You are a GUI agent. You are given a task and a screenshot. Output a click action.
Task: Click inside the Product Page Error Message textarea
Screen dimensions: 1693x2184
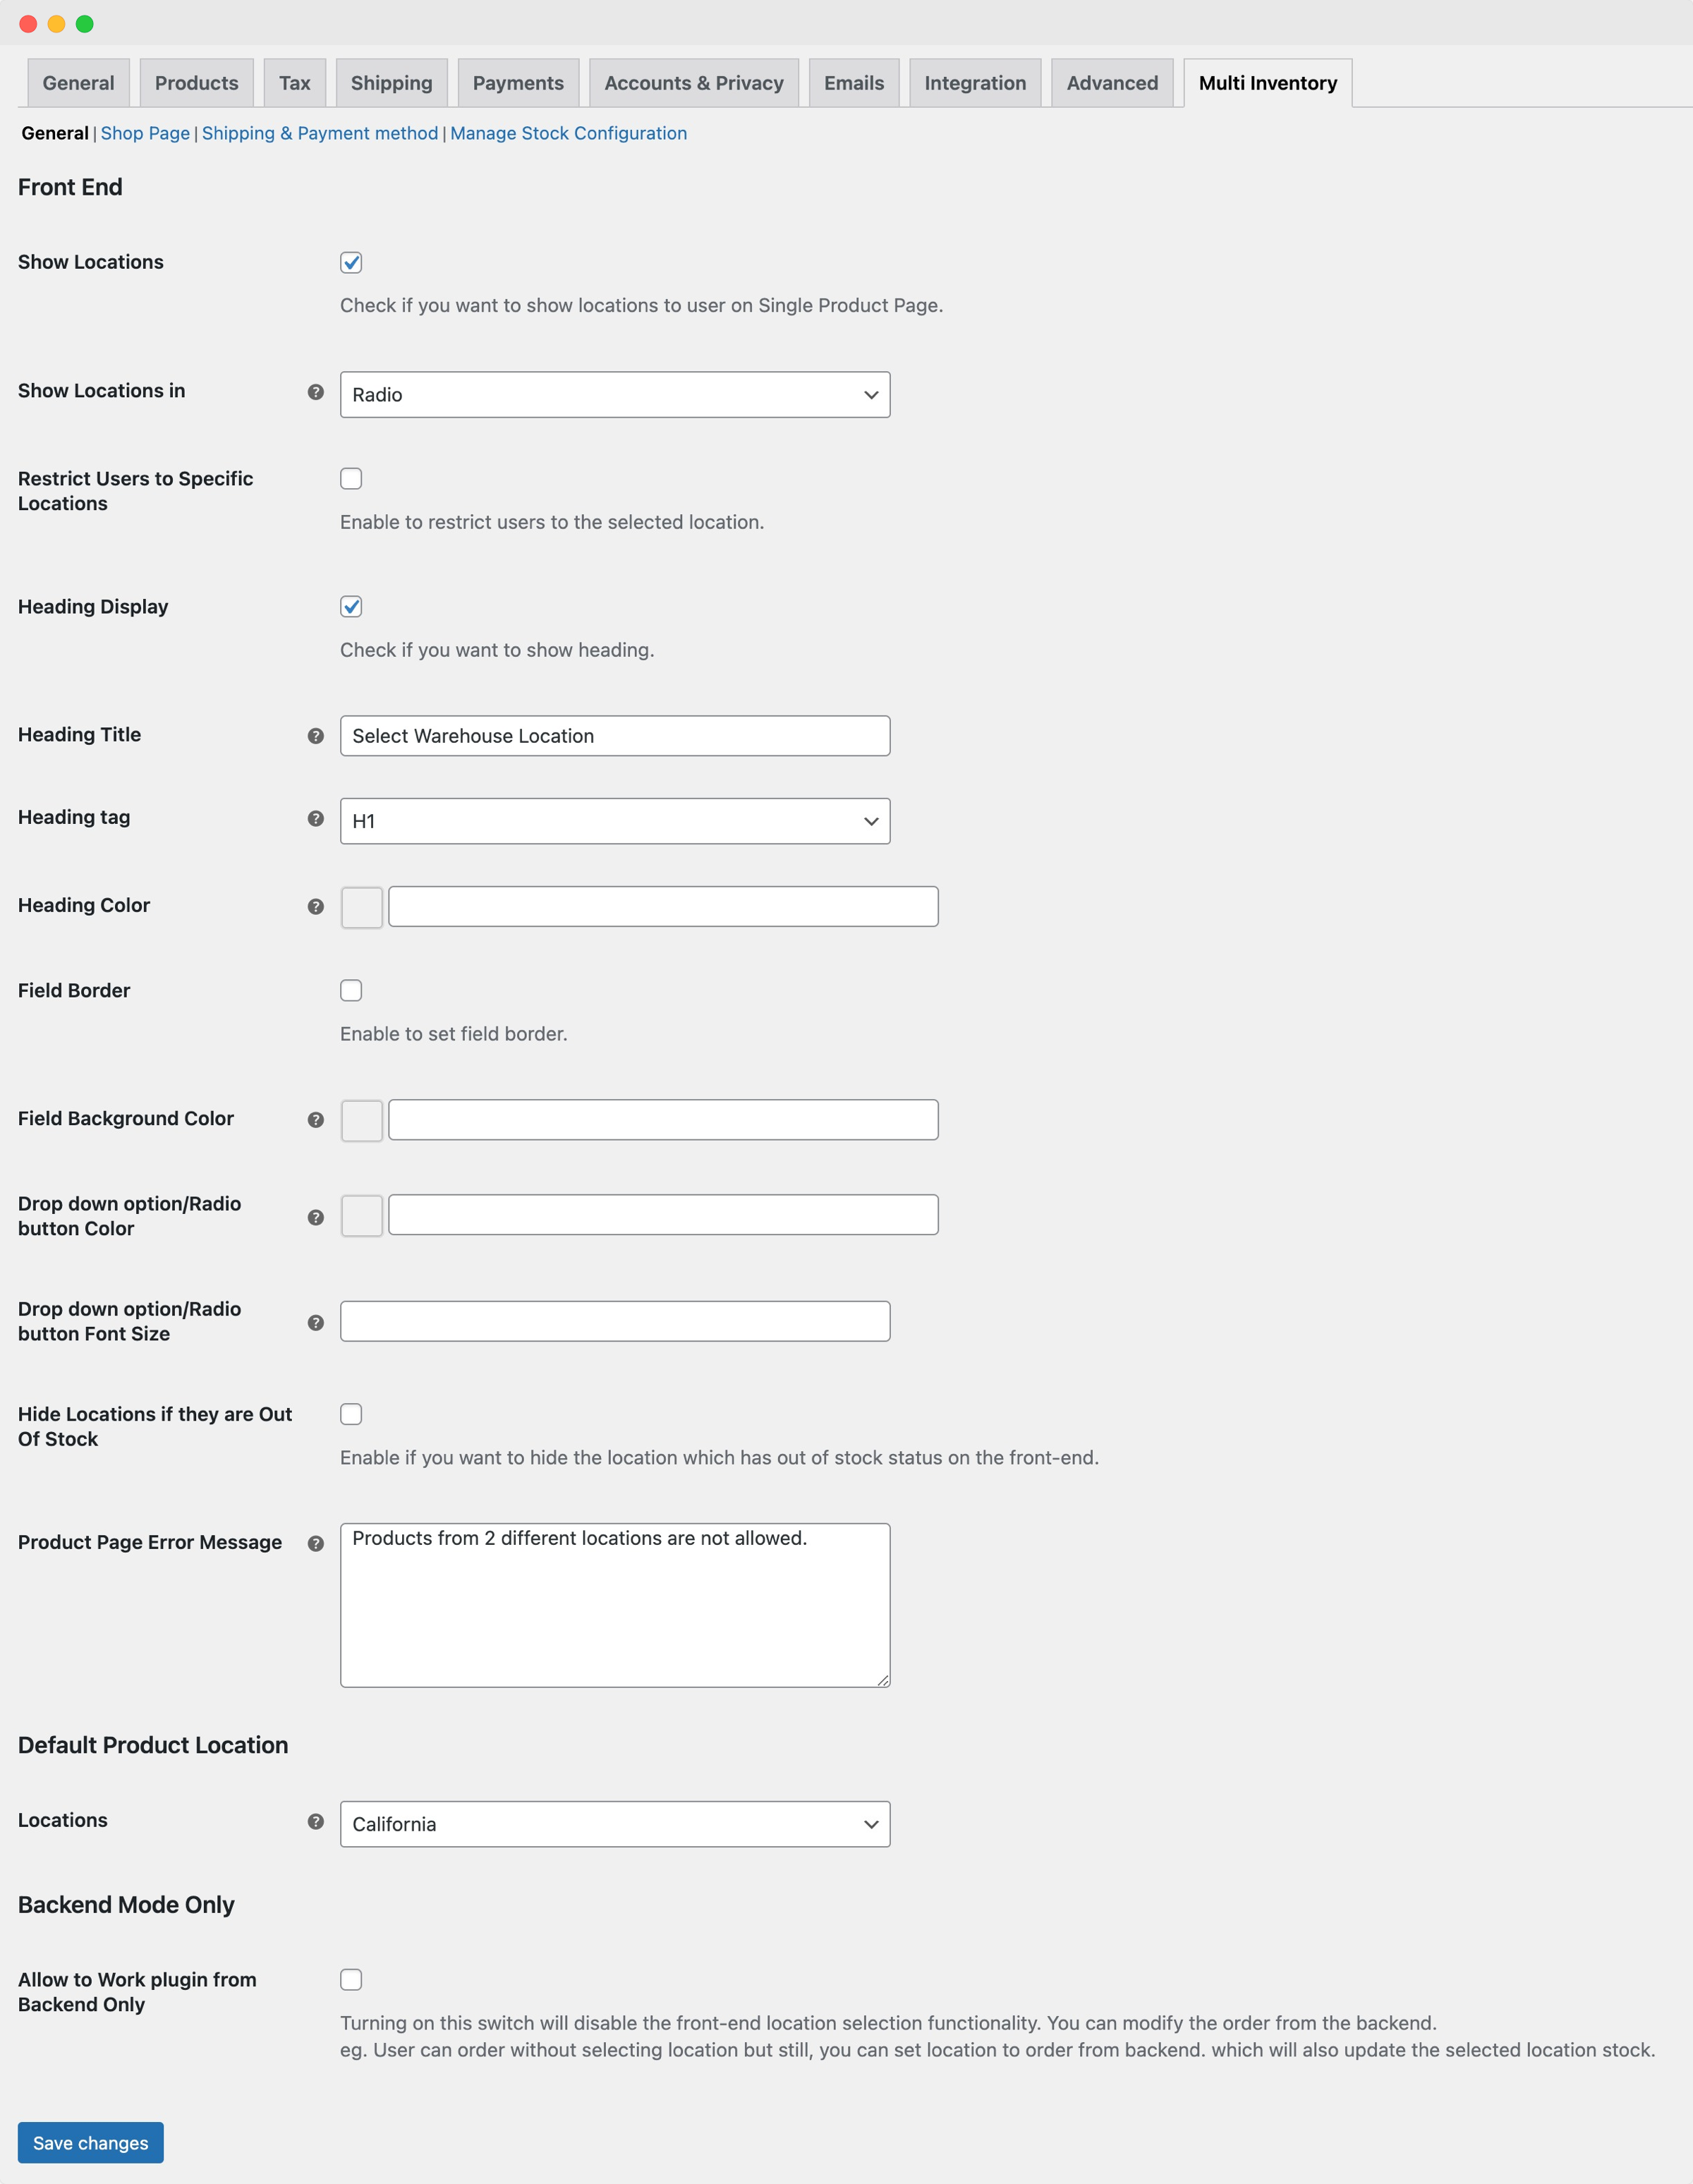coord(614,1605)
